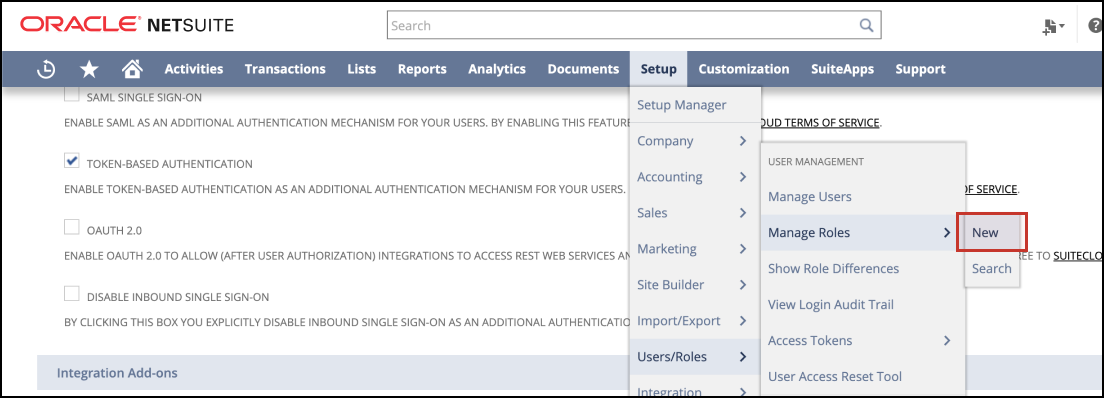
Task: Expand the Manage Roles submenu
Action: 862,232
